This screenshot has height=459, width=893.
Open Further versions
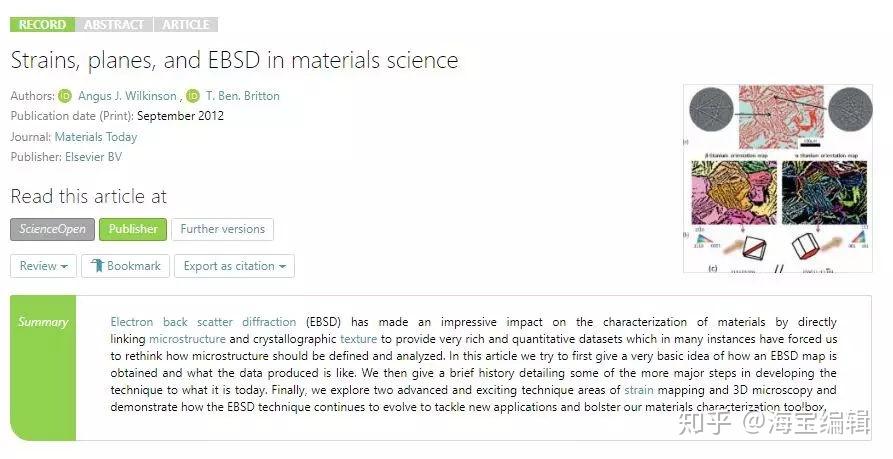click(x=222, y=229)
